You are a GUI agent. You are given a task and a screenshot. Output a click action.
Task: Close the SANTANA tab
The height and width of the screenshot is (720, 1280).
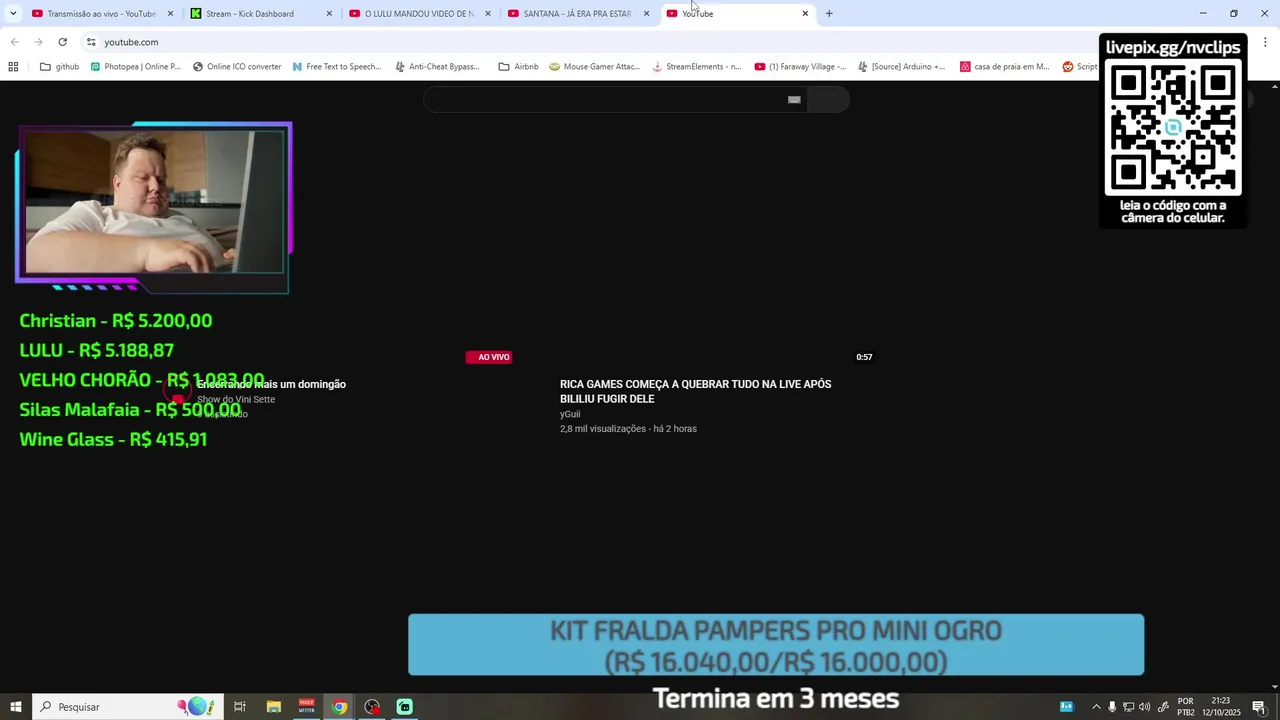tap(646, 14)
